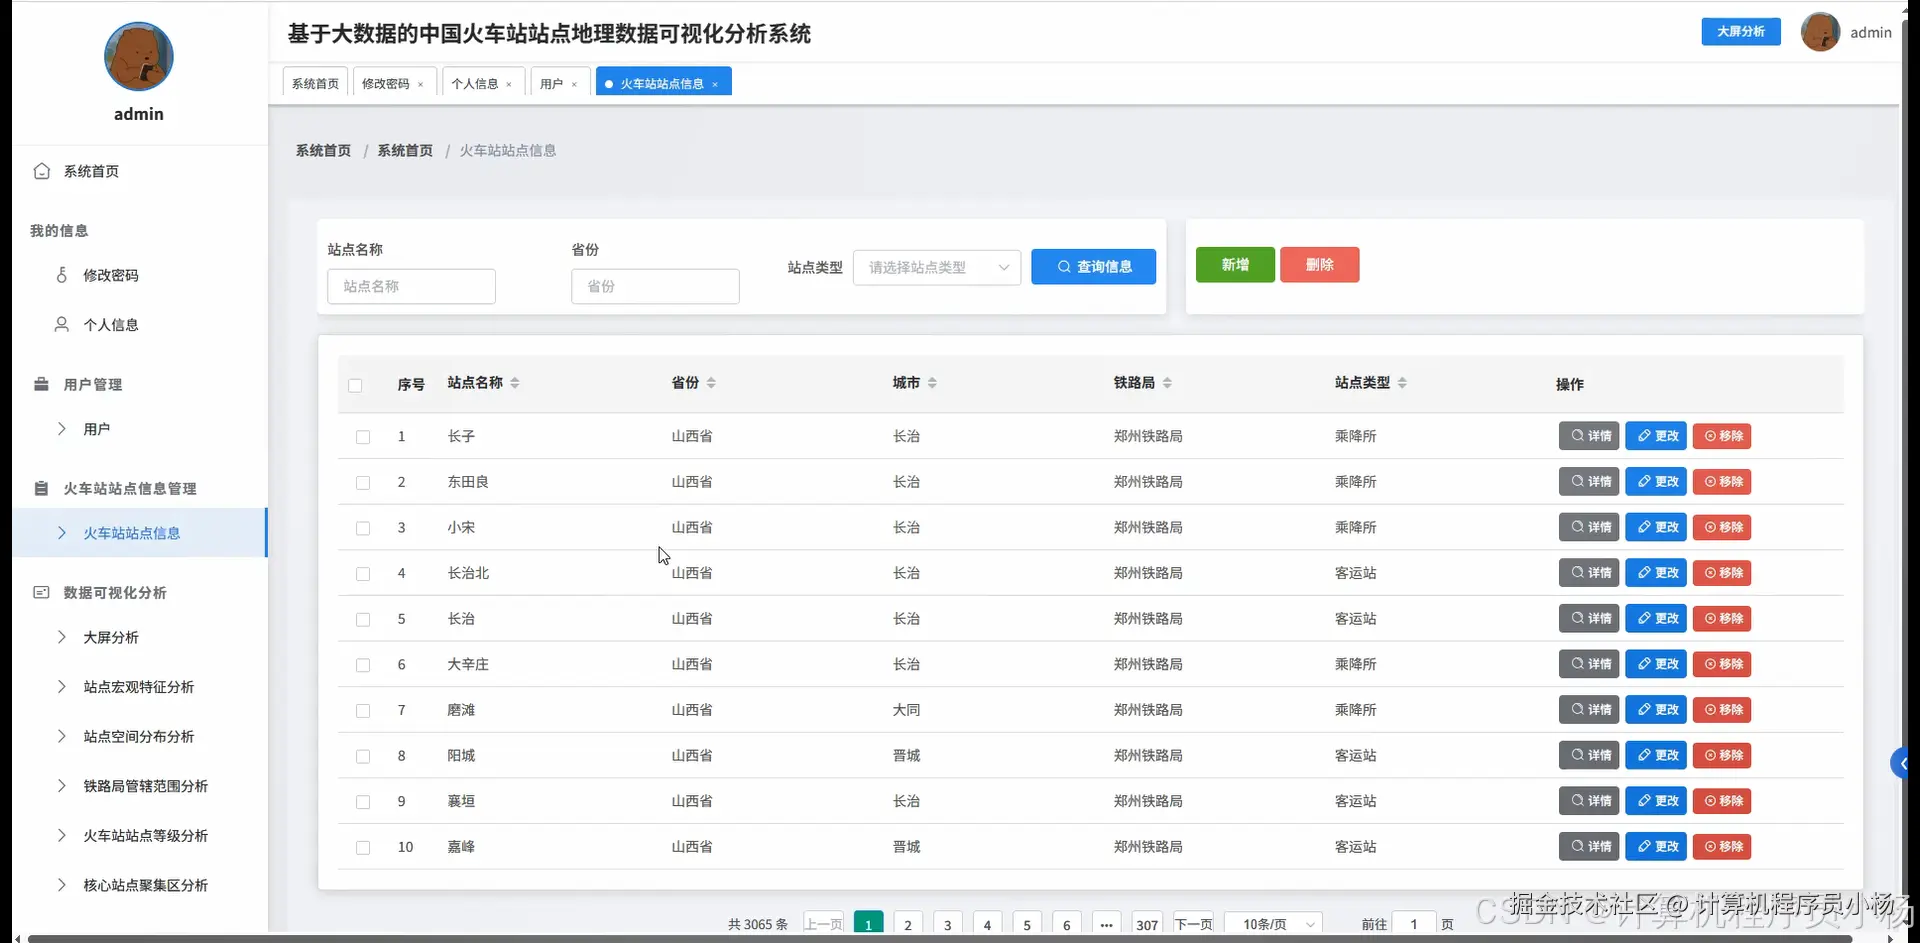Select 个人信息 in the sidebar menu

click(x=140, y=324)
